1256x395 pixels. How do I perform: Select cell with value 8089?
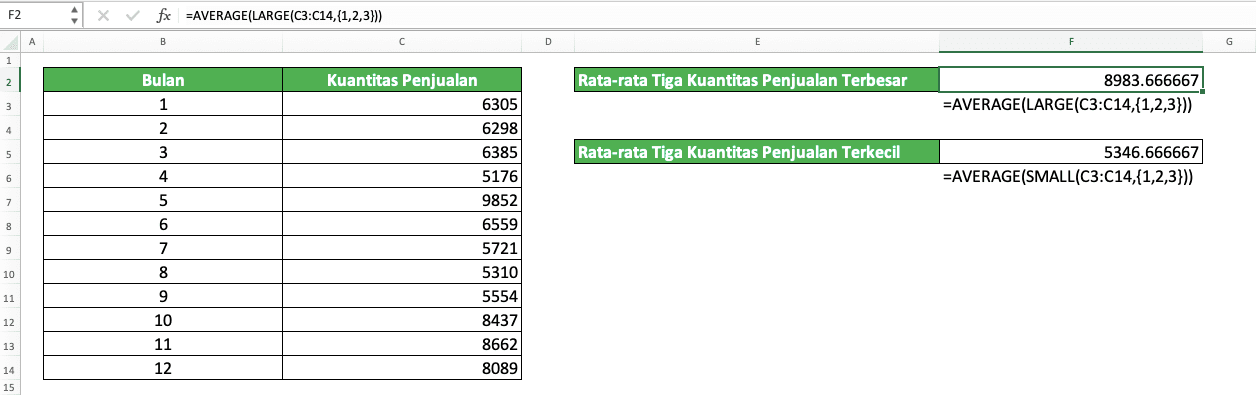coord(402,369)
